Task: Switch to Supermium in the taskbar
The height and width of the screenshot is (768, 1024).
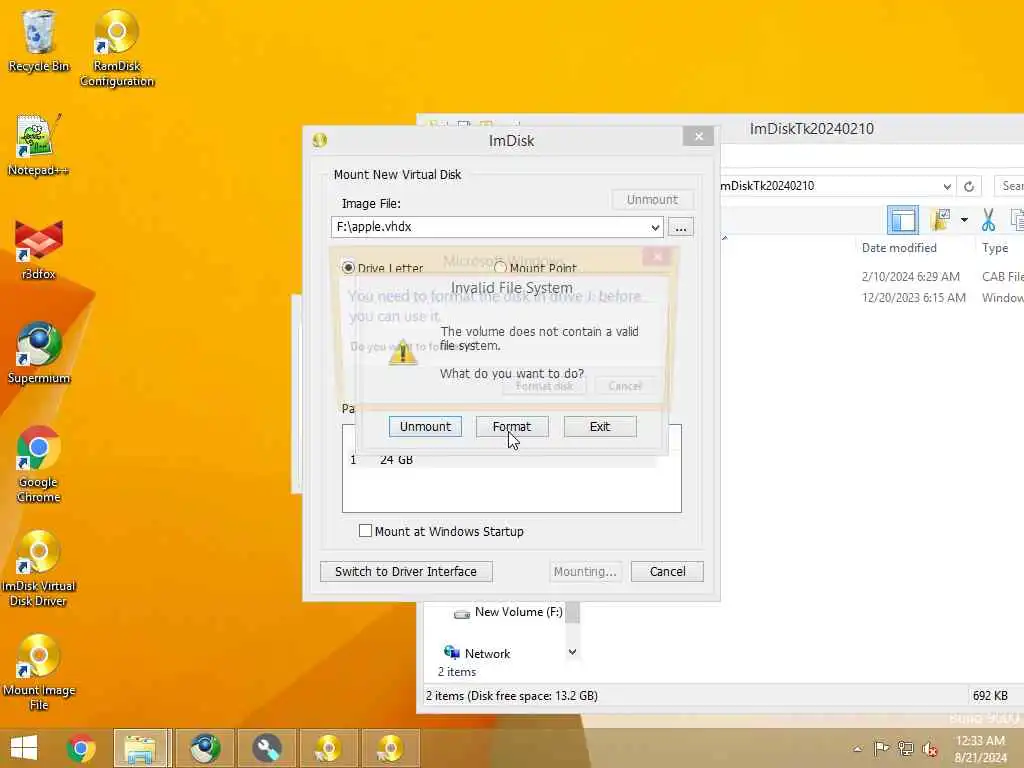Action: tap(204, 748)
